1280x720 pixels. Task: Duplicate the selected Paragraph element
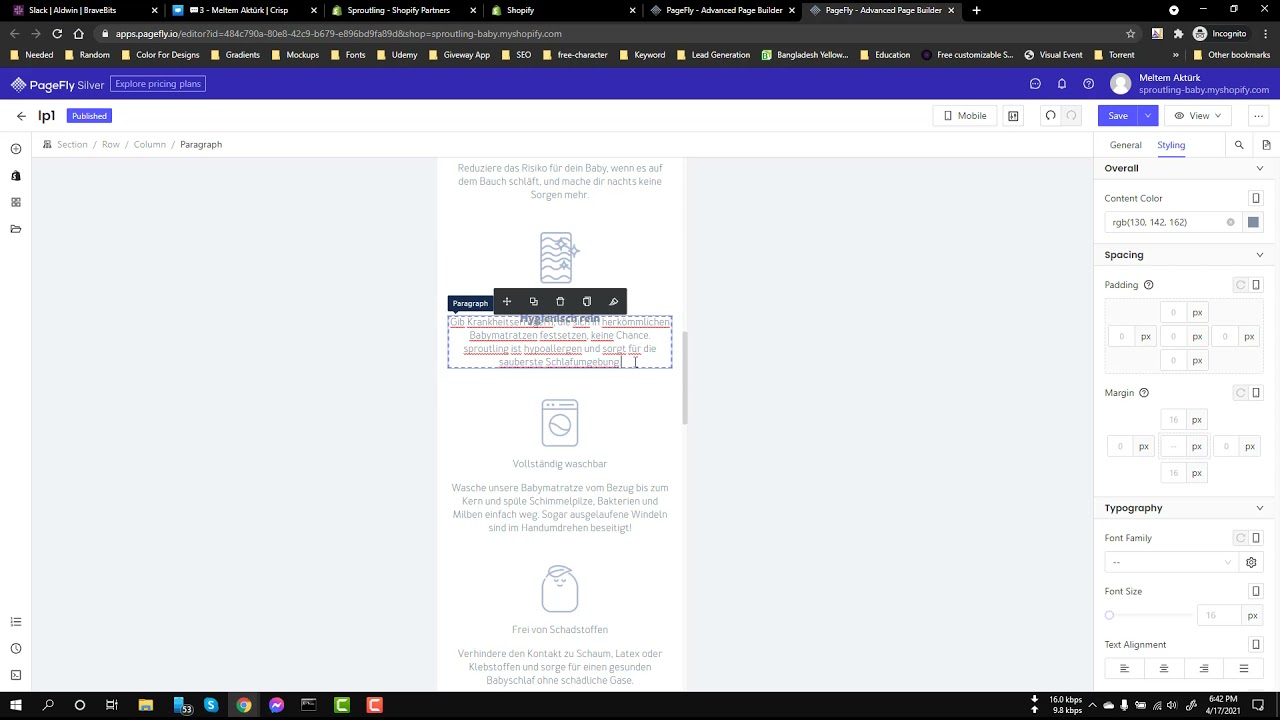click(533, 302)
